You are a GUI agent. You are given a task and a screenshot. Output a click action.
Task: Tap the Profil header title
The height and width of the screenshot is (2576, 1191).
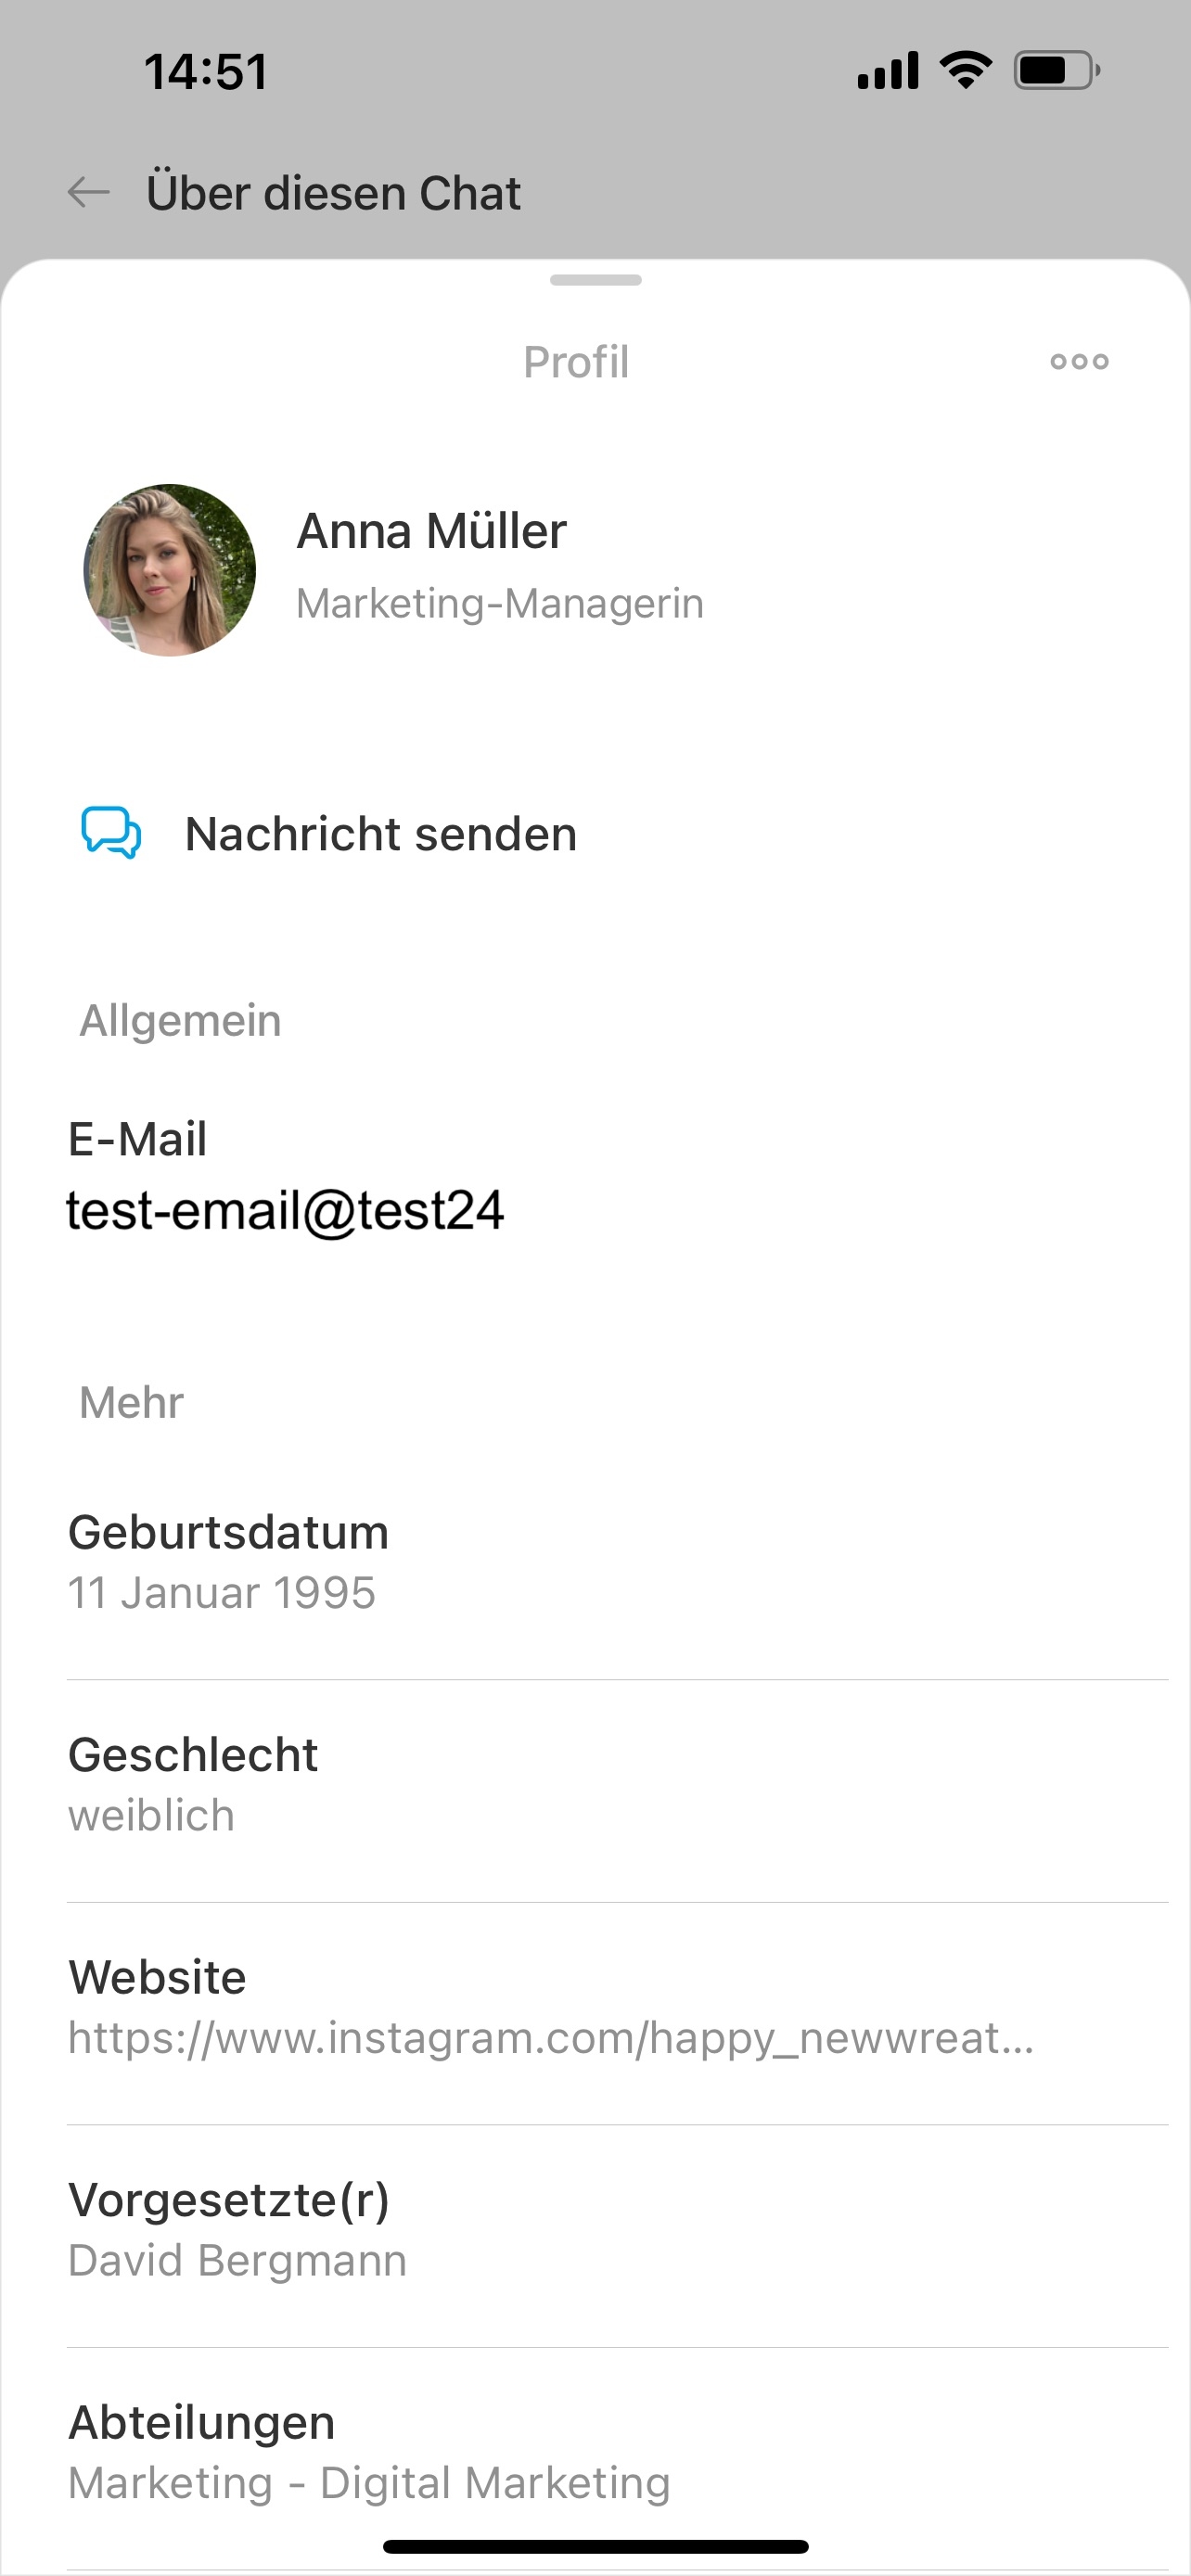(x=576, y=361)
